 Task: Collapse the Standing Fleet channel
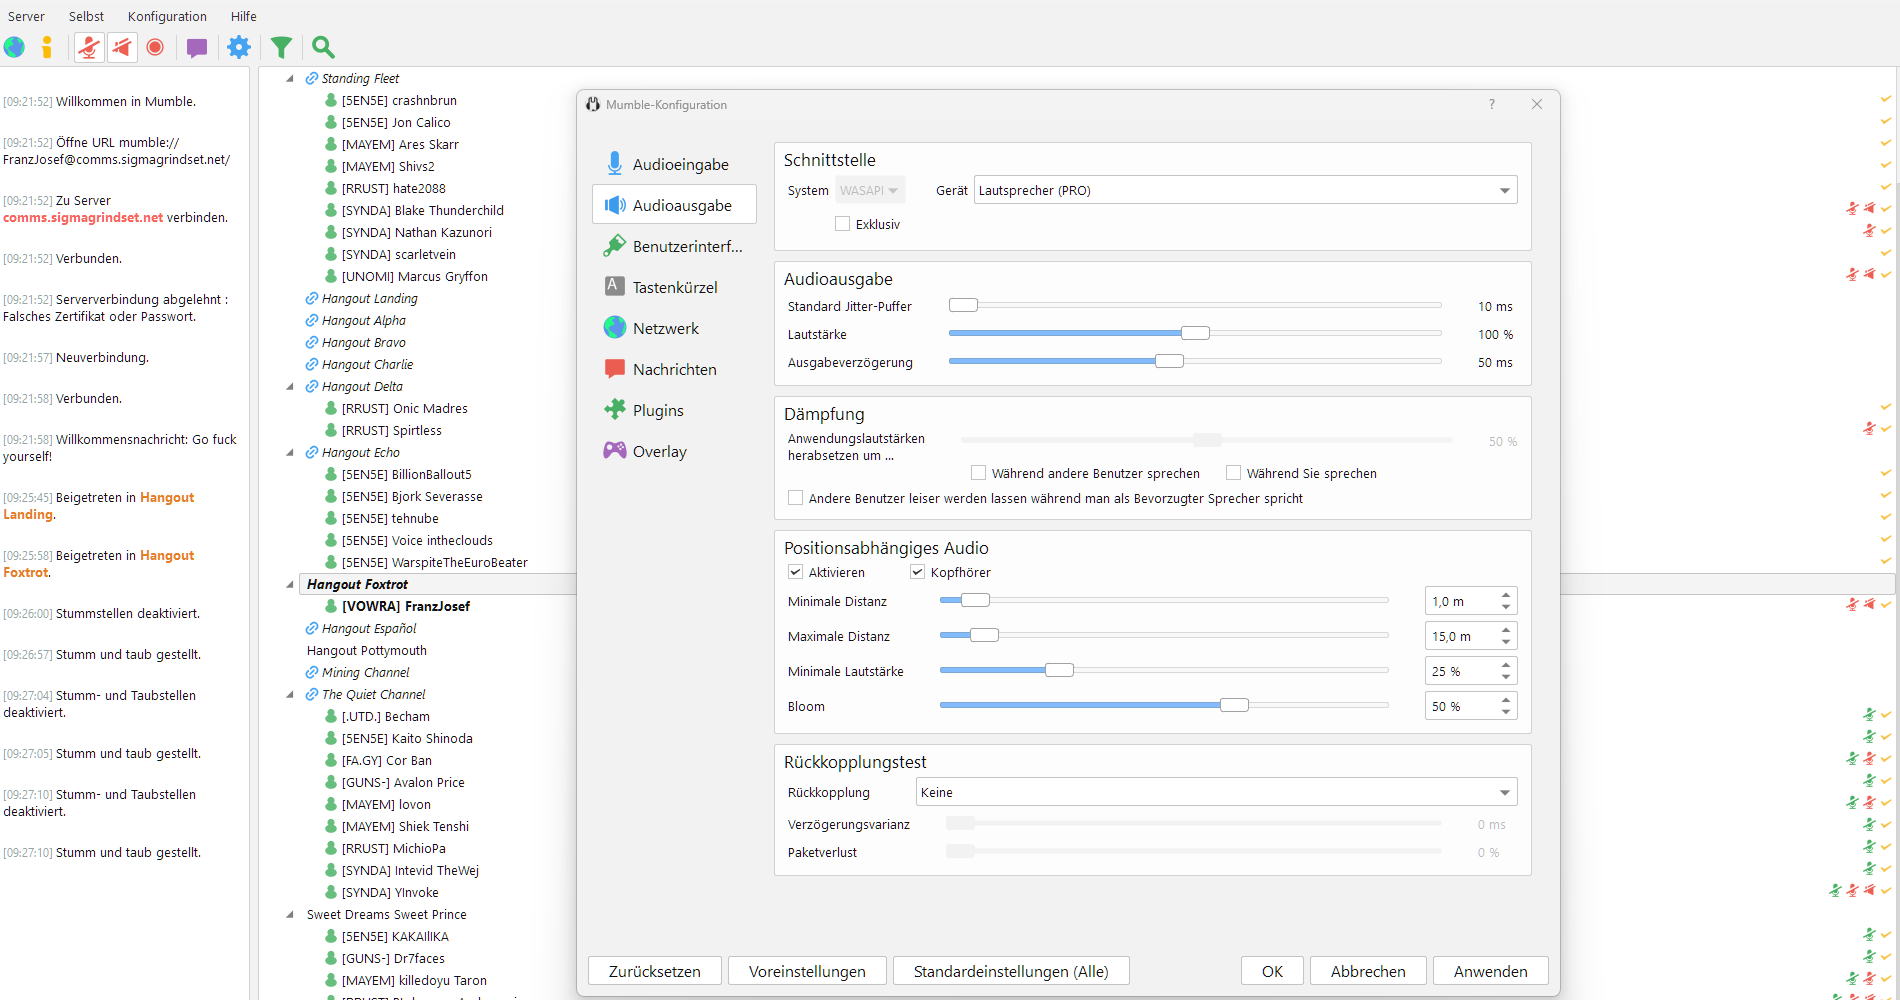pos(290,78)
